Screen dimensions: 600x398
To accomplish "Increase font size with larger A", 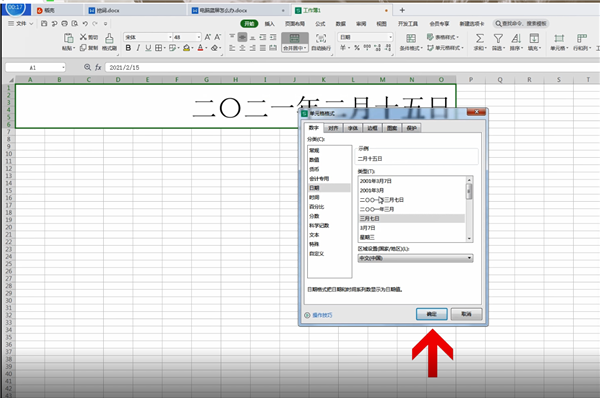I will [207, 37].
